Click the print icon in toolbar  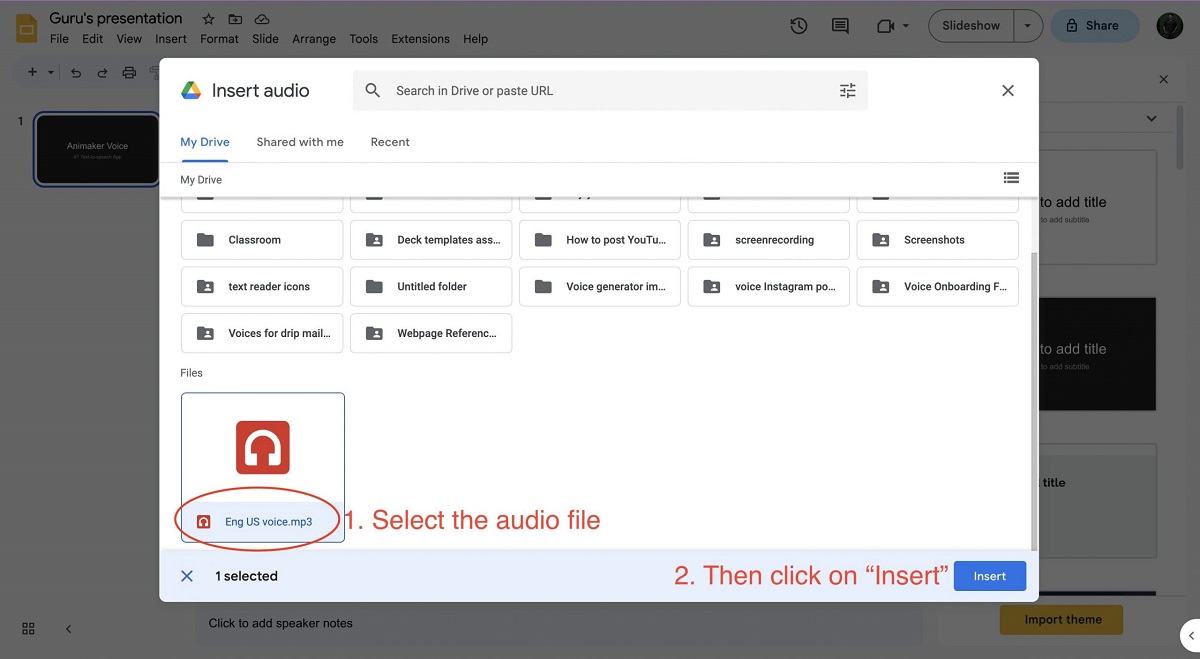coord(129,72)
